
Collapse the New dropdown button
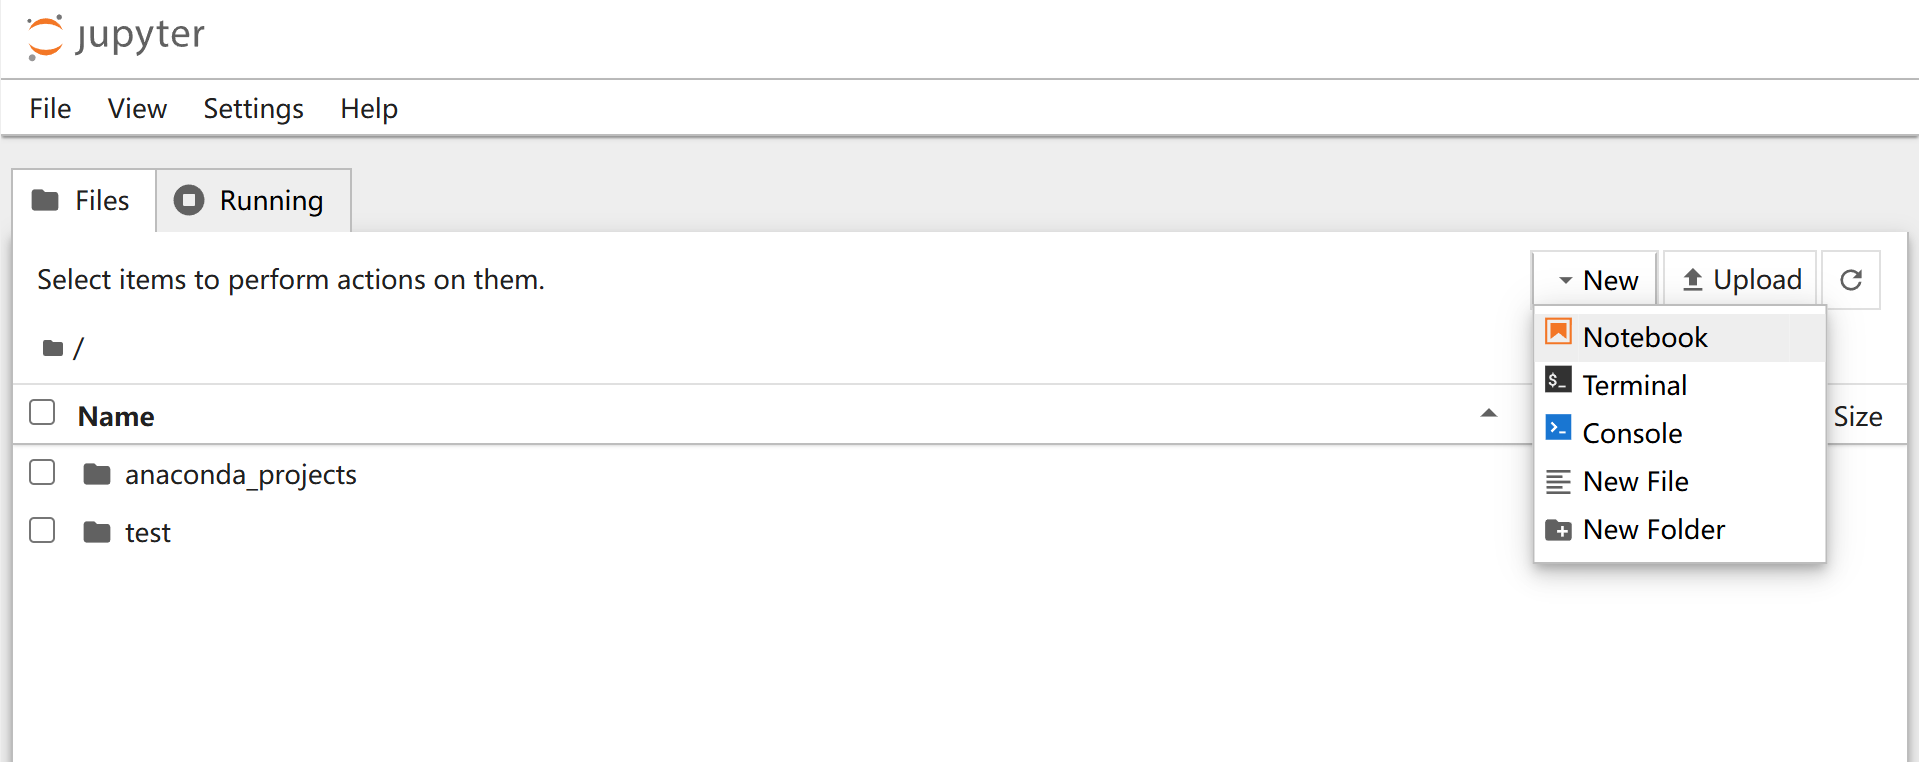(x=1595, y=280)
